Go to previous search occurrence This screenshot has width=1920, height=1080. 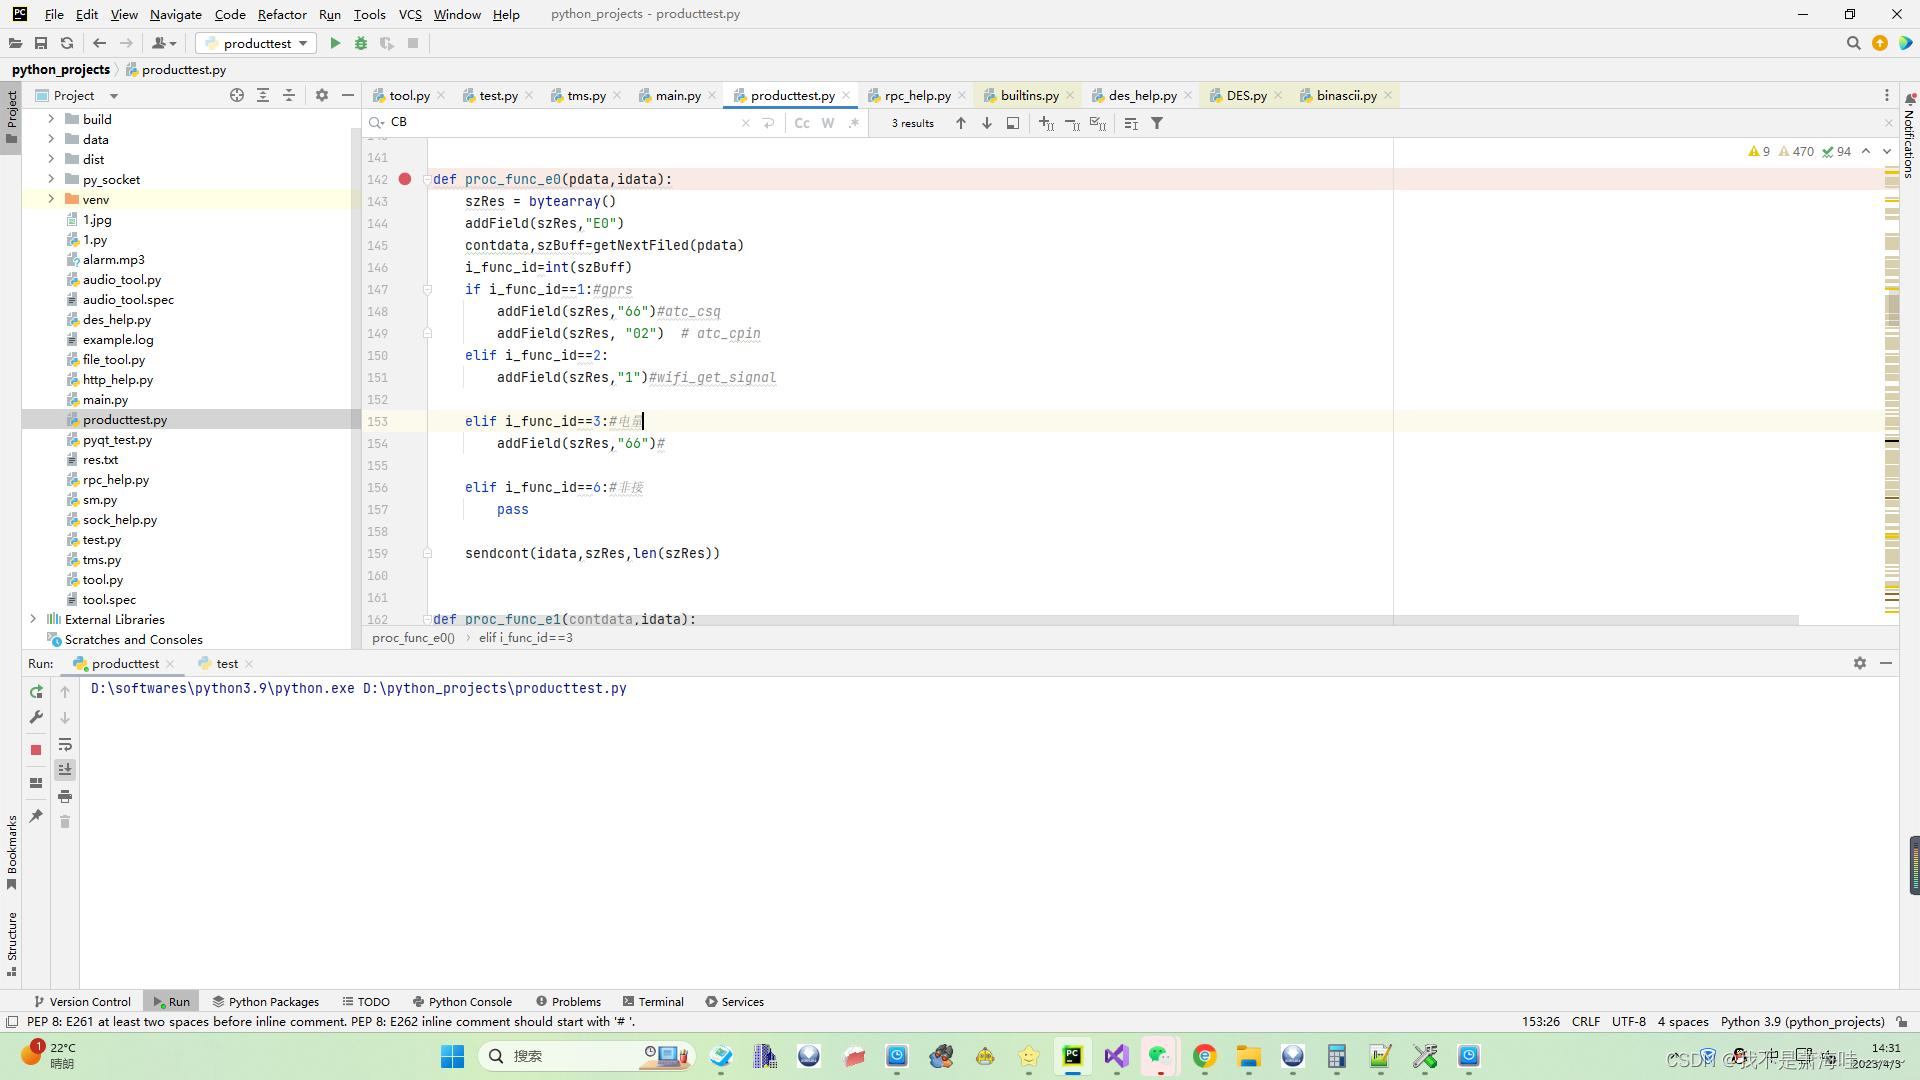(961, 123)
